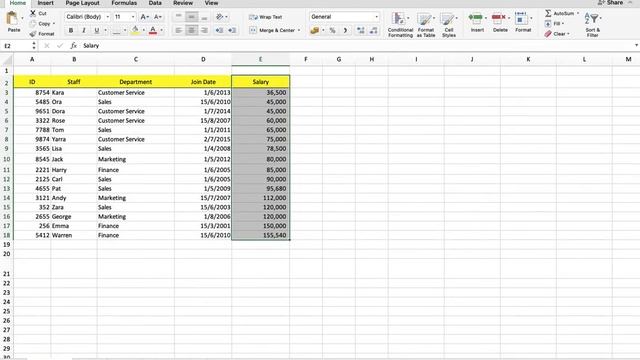Apply accounting currency number format
This screenshot has width=640, height=360.
314,30
